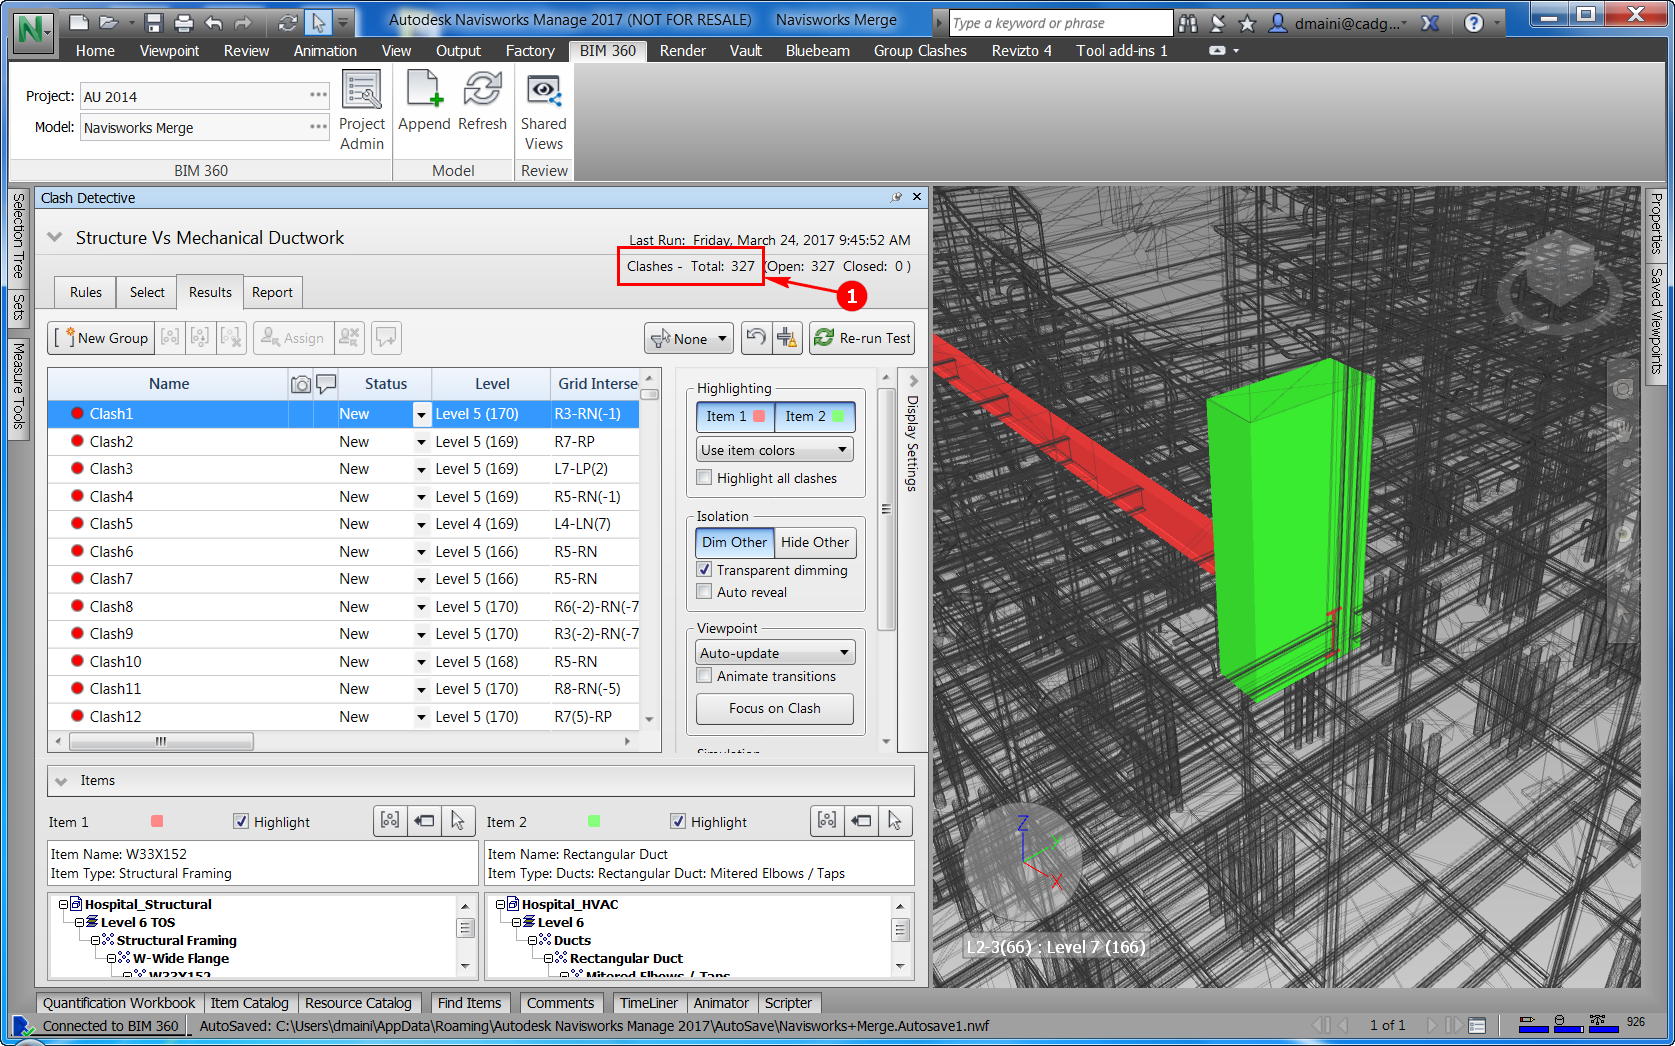The image size is (1675, 1046).
Task: Switch to the Report tab
Action: (x=272, y=292)
